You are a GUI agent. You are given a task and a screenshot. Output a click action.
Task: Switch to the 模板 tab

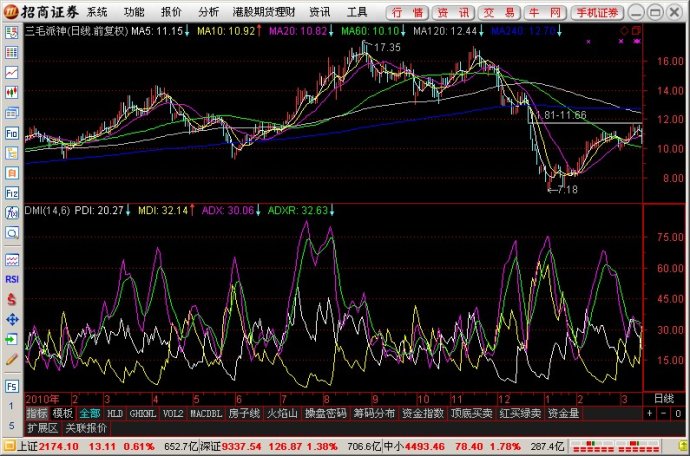click(62, 413)
